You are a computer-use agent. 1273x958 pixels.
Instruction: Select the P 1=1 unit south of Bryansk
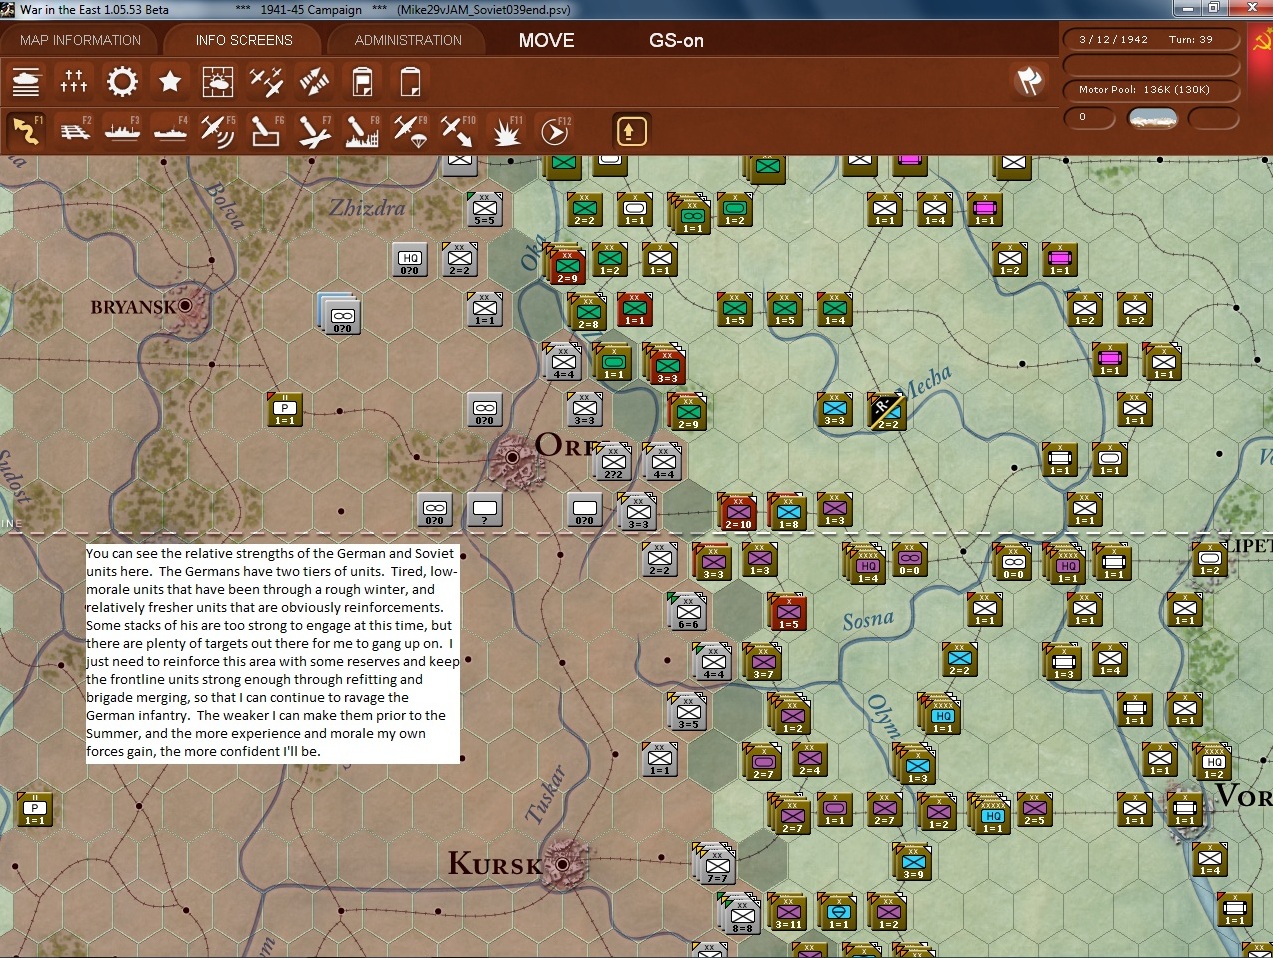pyautogui.click(x=284, y=409)
